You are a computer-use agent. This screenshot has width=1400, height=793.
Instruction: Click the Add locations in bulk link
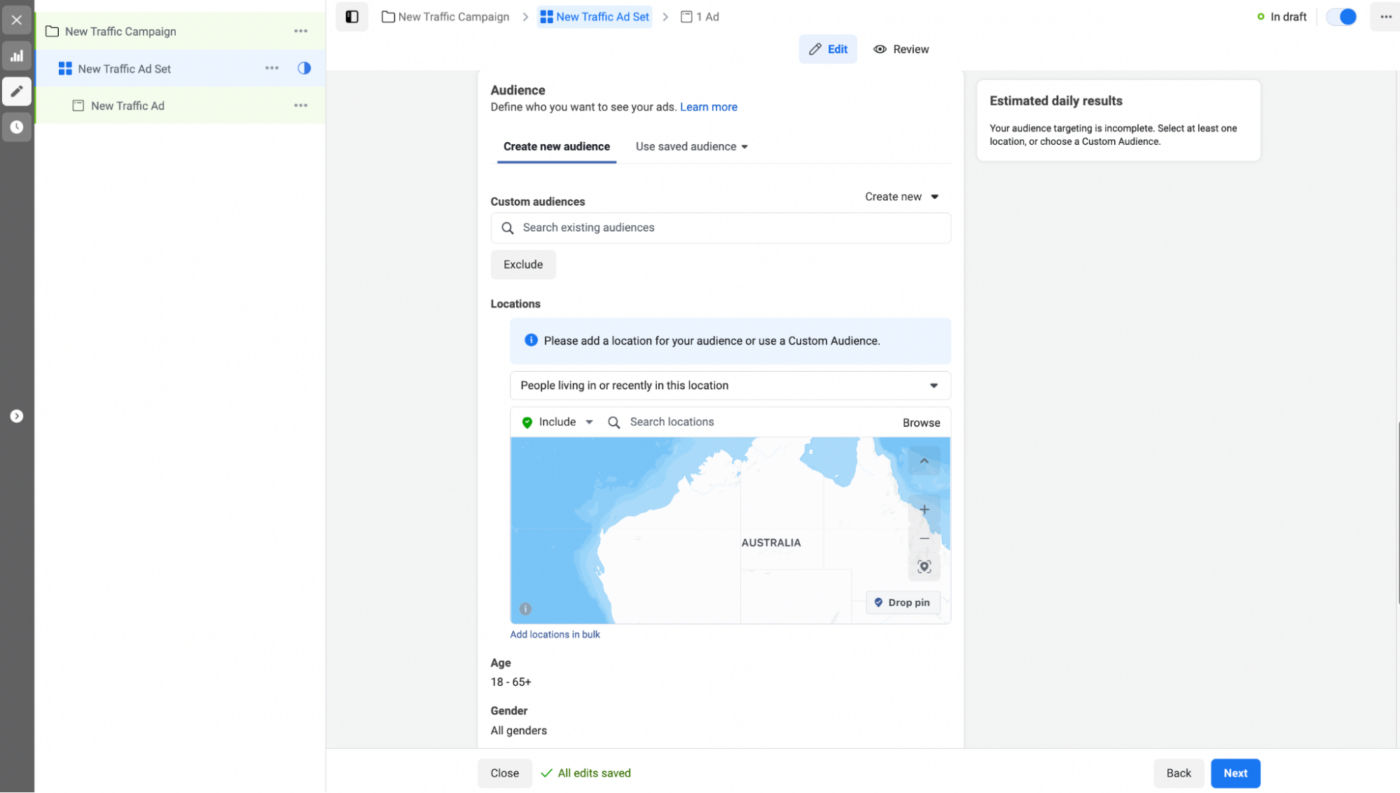click(555, 634)
